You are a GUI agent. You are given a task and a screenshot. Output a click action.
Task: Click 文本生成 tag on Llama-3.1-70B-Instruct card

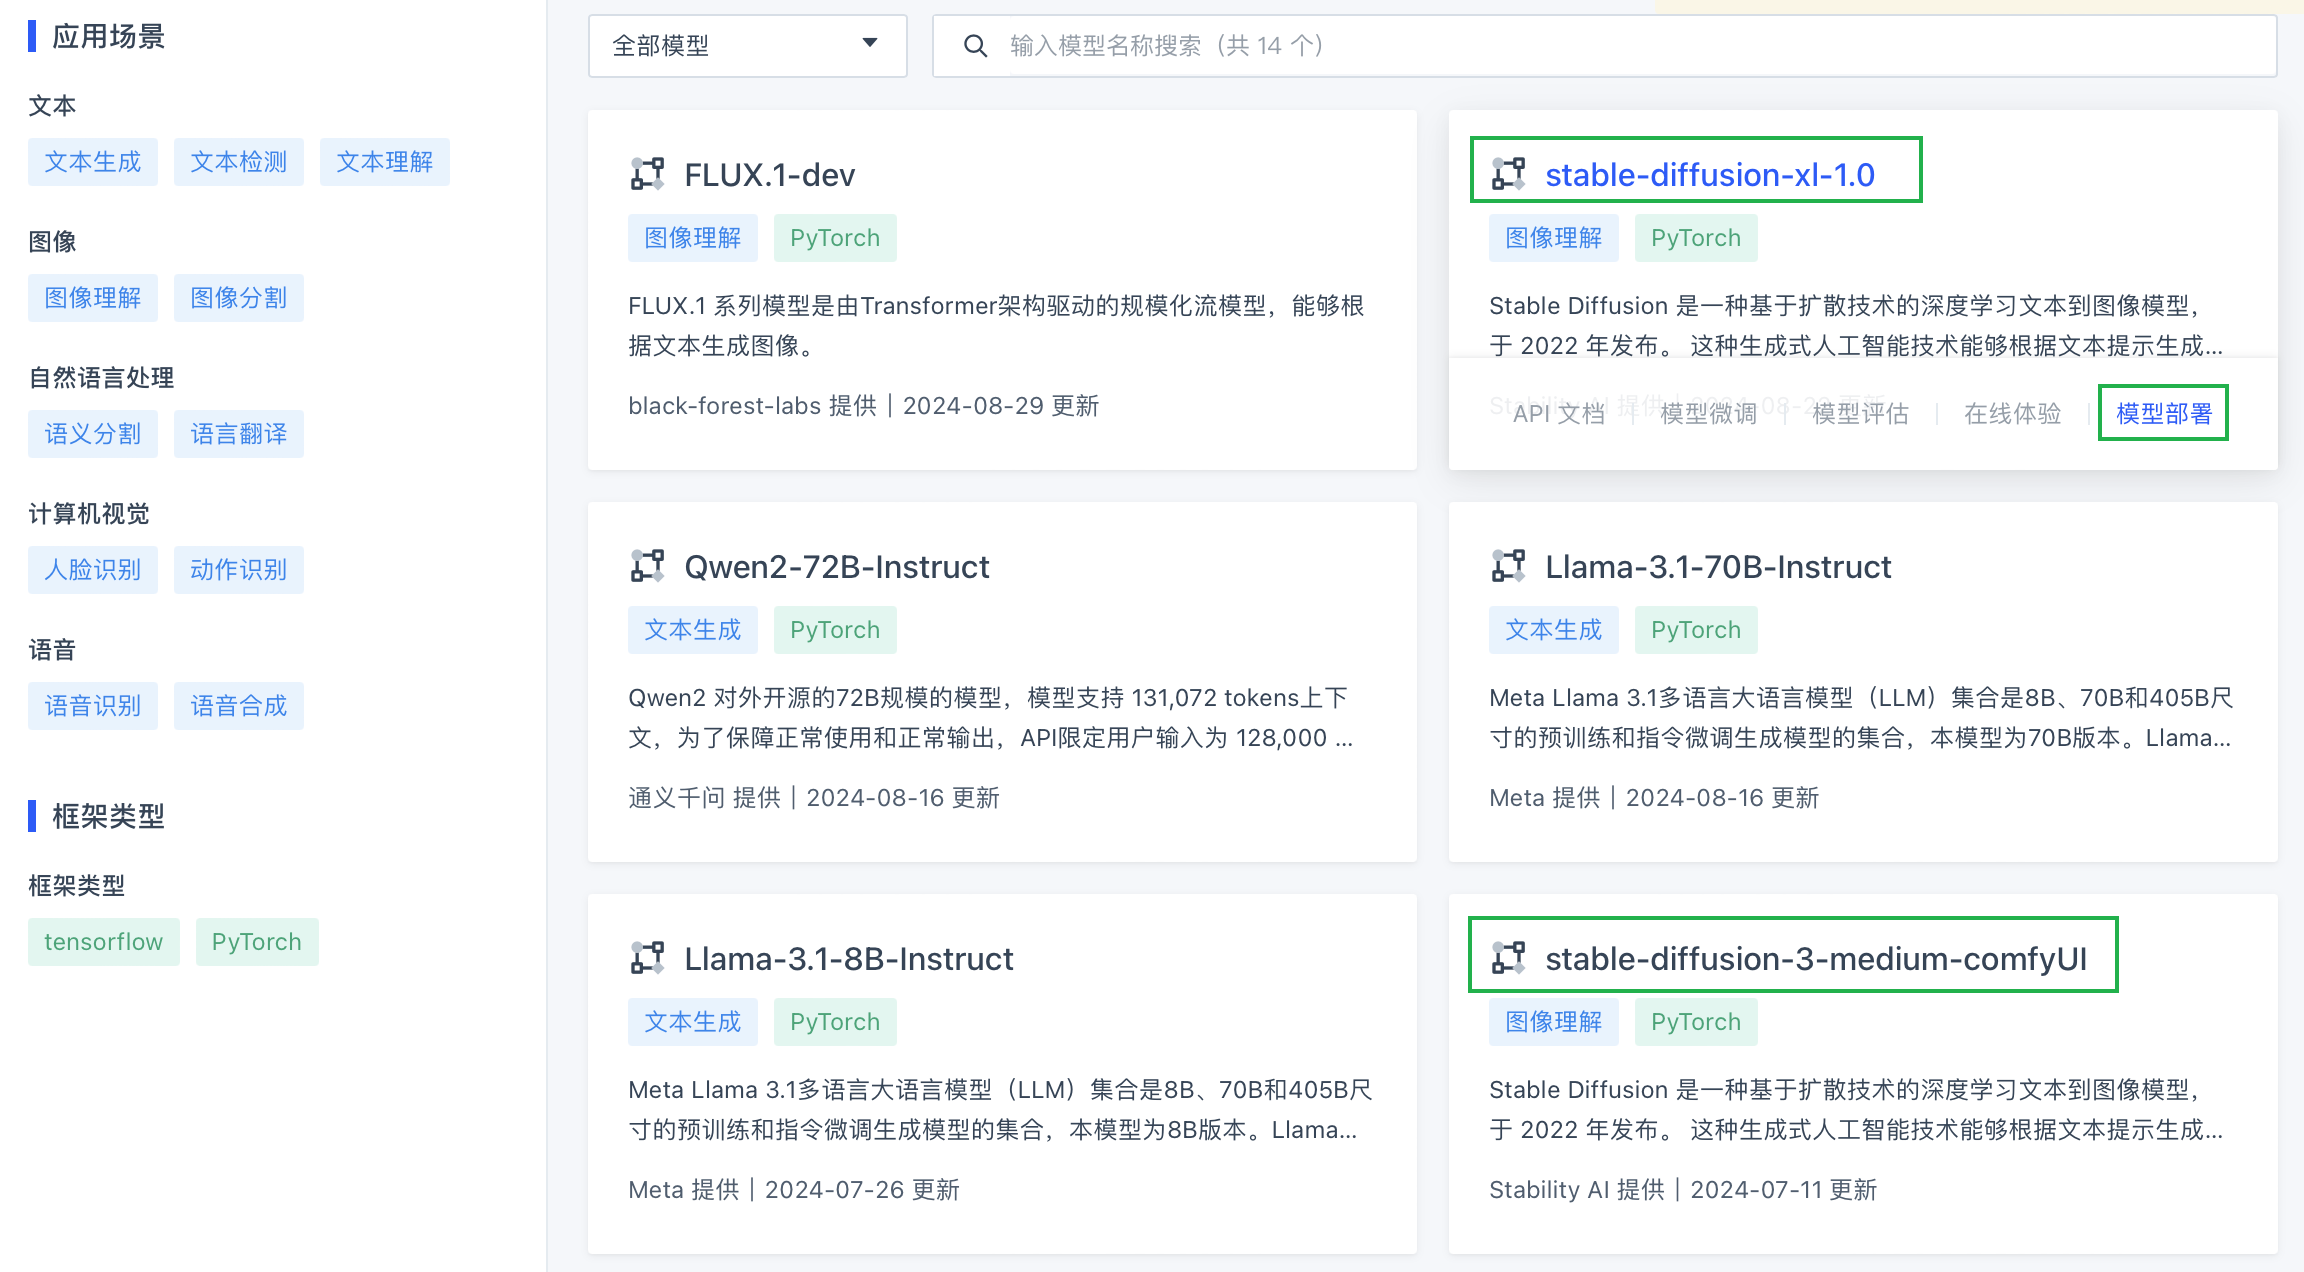[1554, 630]
